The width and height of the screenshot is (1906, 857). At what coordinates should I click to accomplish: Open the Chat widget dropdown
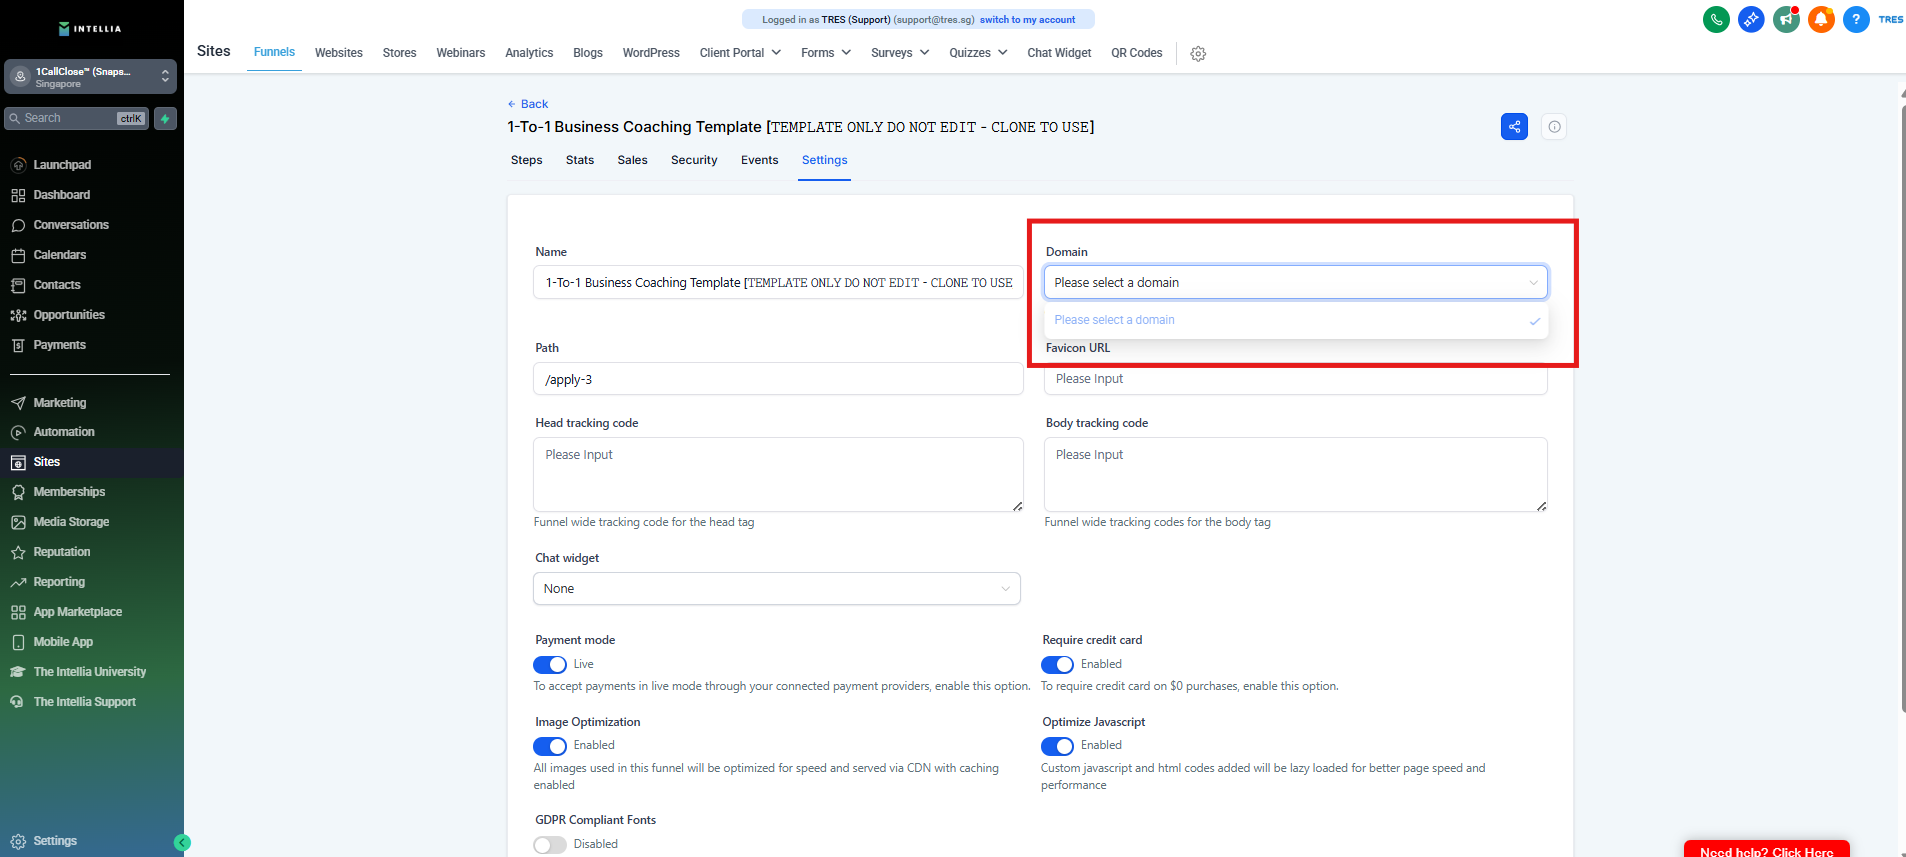[777, 589]
